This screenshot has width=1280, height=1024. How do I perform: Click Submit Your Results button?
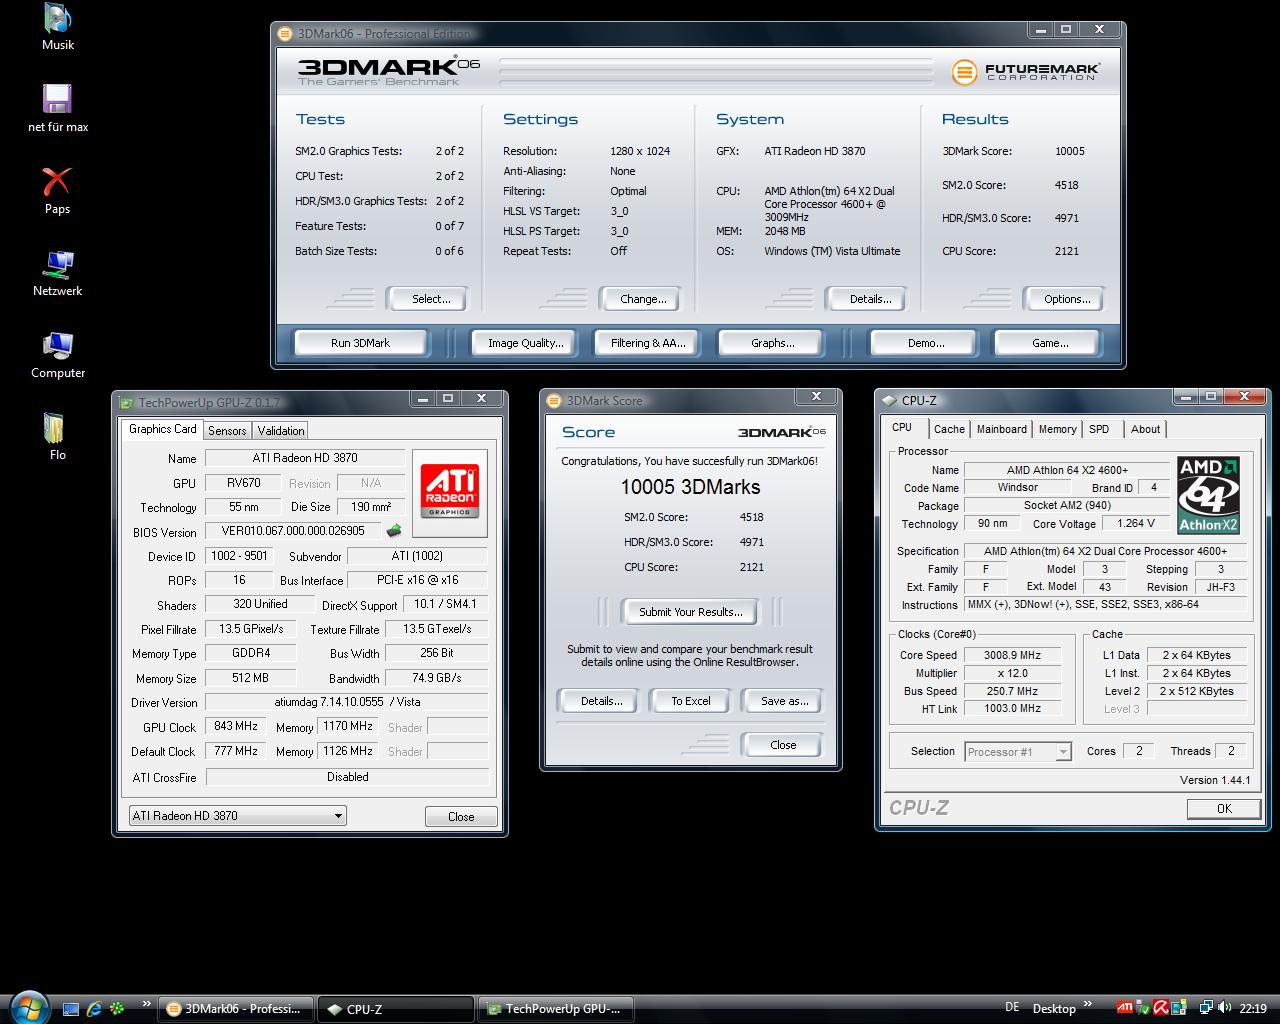(x=690, y=611)
